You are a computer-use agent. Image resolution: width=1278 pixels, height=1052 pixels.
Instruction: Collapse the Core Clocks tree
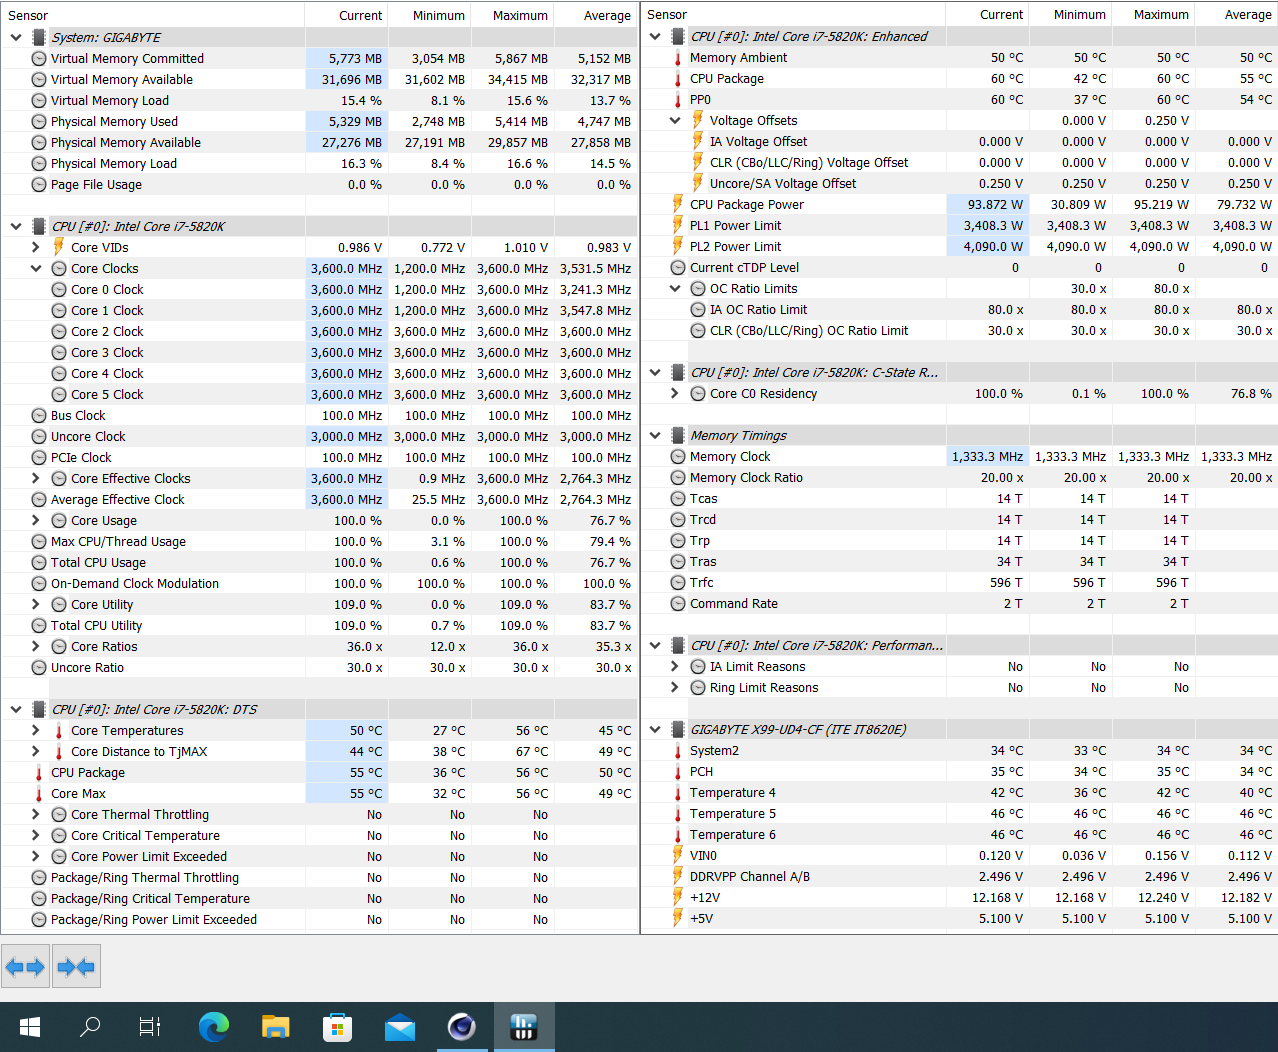point(36,268)
